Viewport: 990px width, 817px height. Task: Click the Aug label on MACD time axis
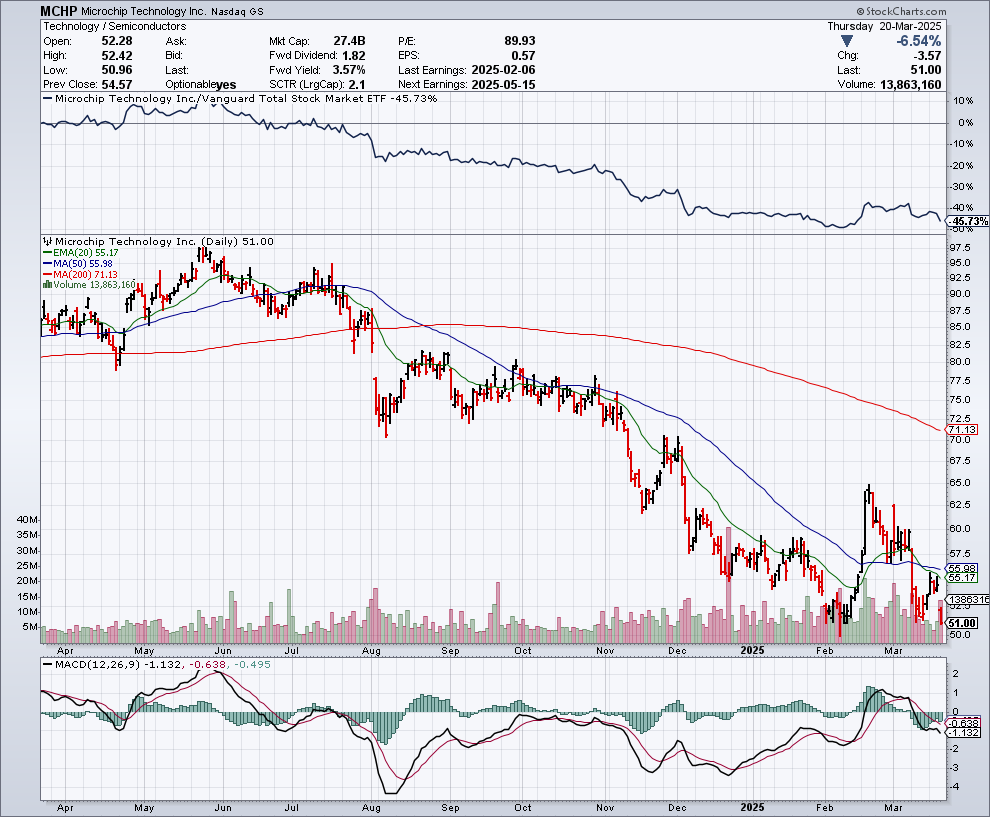click(372, 806)
